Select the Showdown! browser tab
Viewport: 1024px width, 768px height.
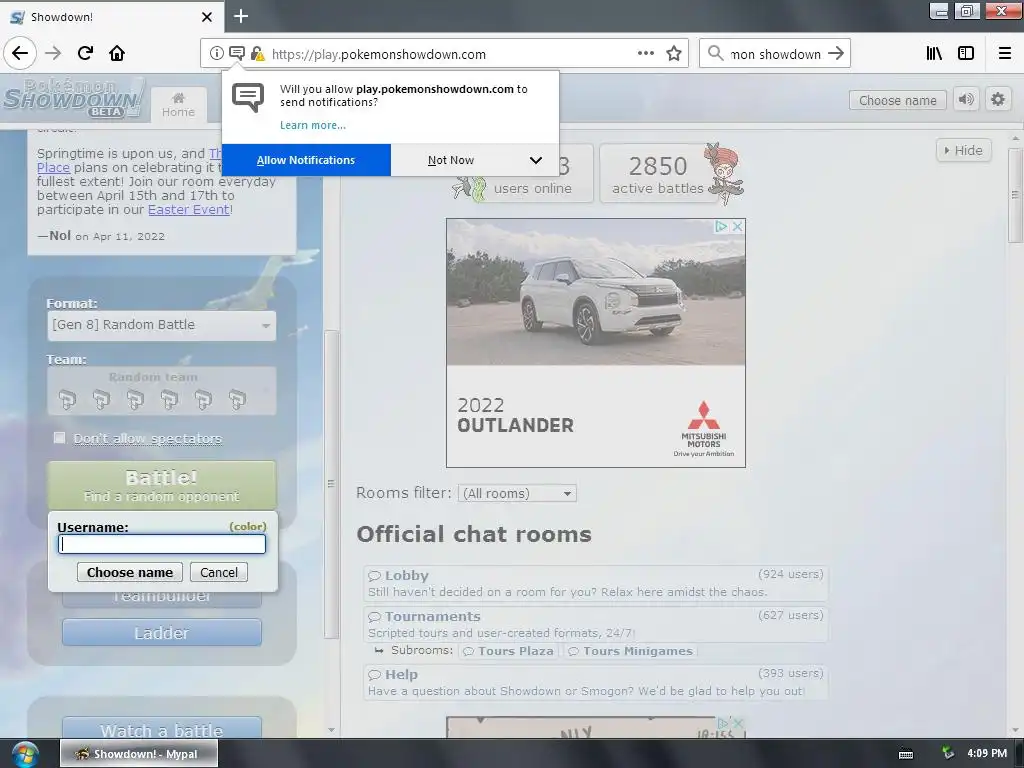click(111, 17)
